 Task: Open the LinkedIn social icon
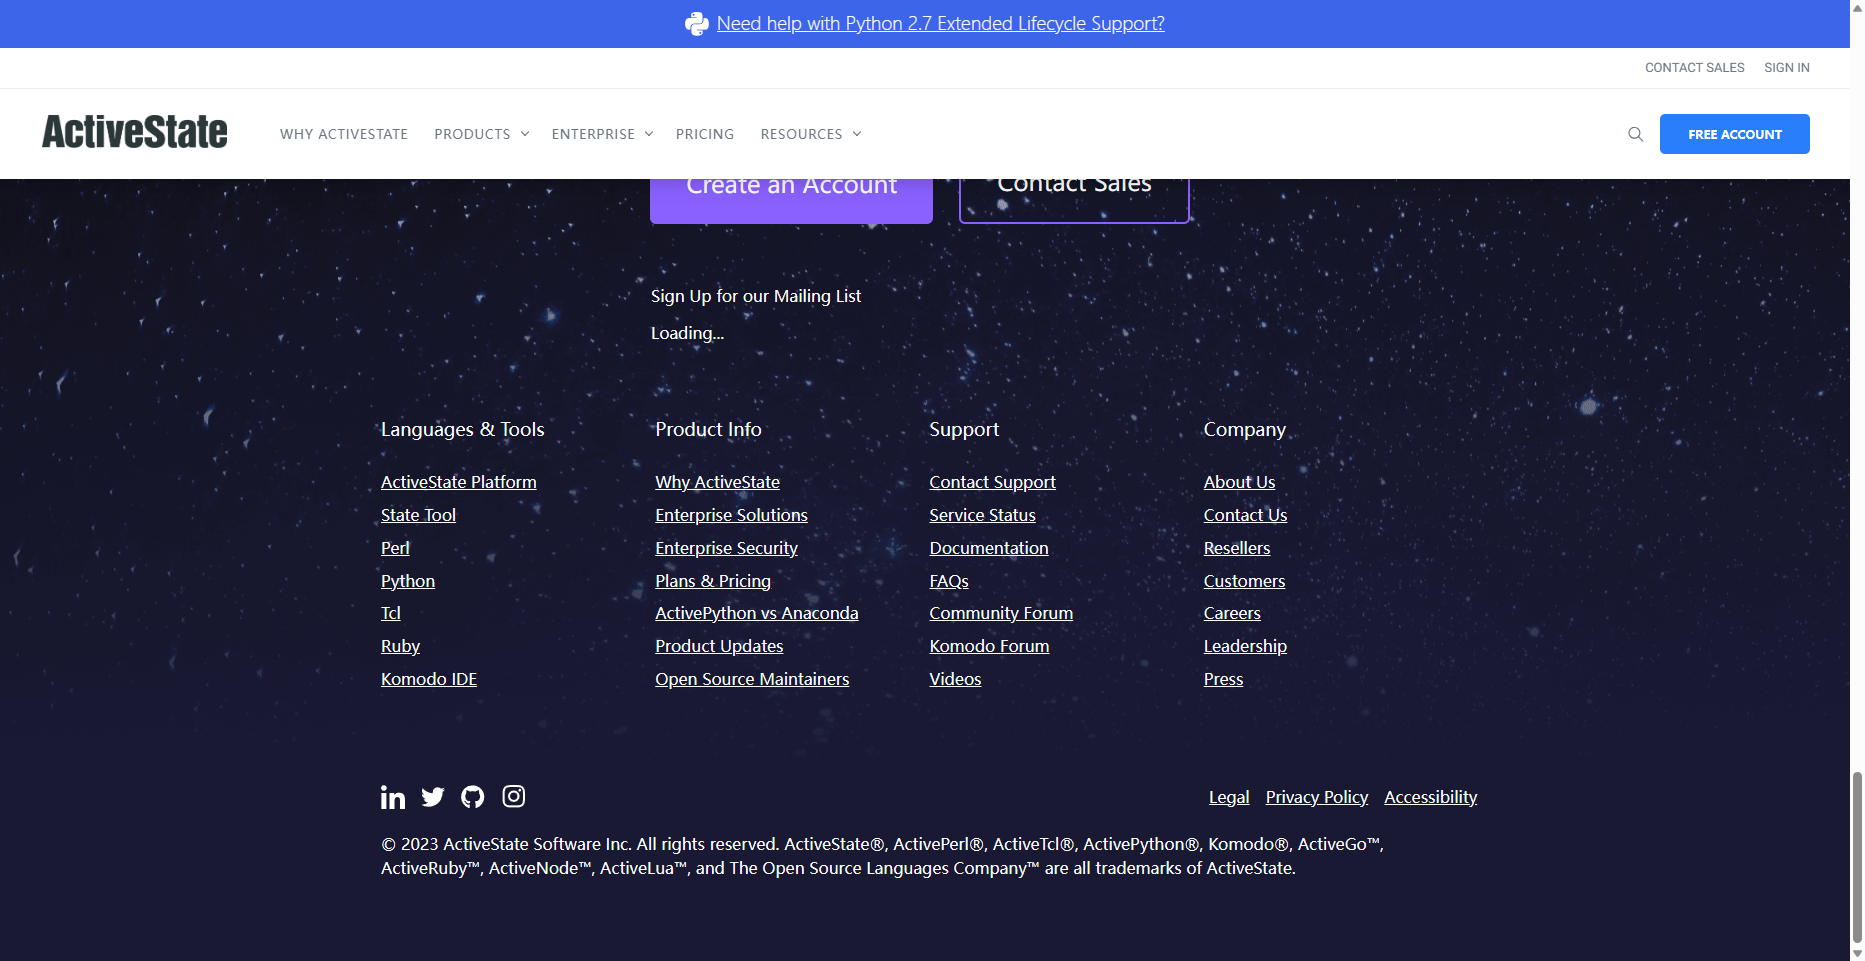393,797
